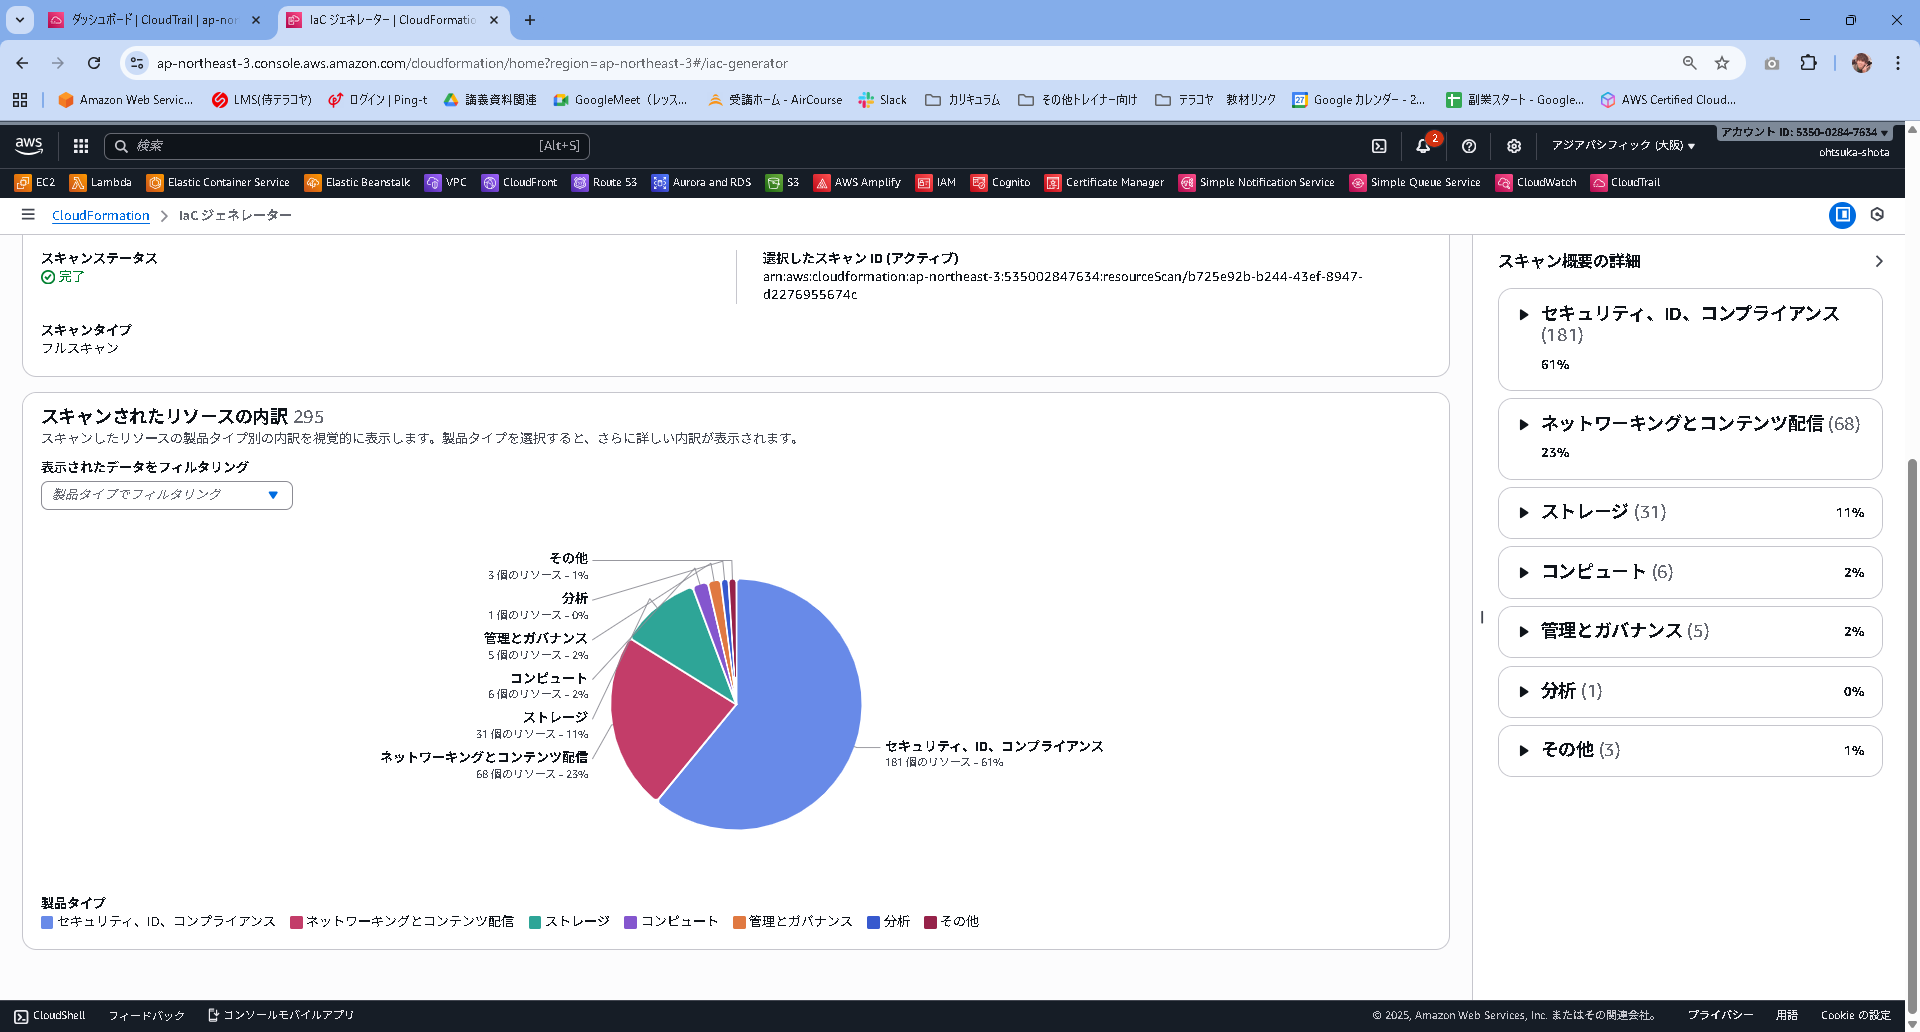The image size is (1920, 1032).
Task: Open Simple Queue Service shortcut
Action: click(1416, 182)
